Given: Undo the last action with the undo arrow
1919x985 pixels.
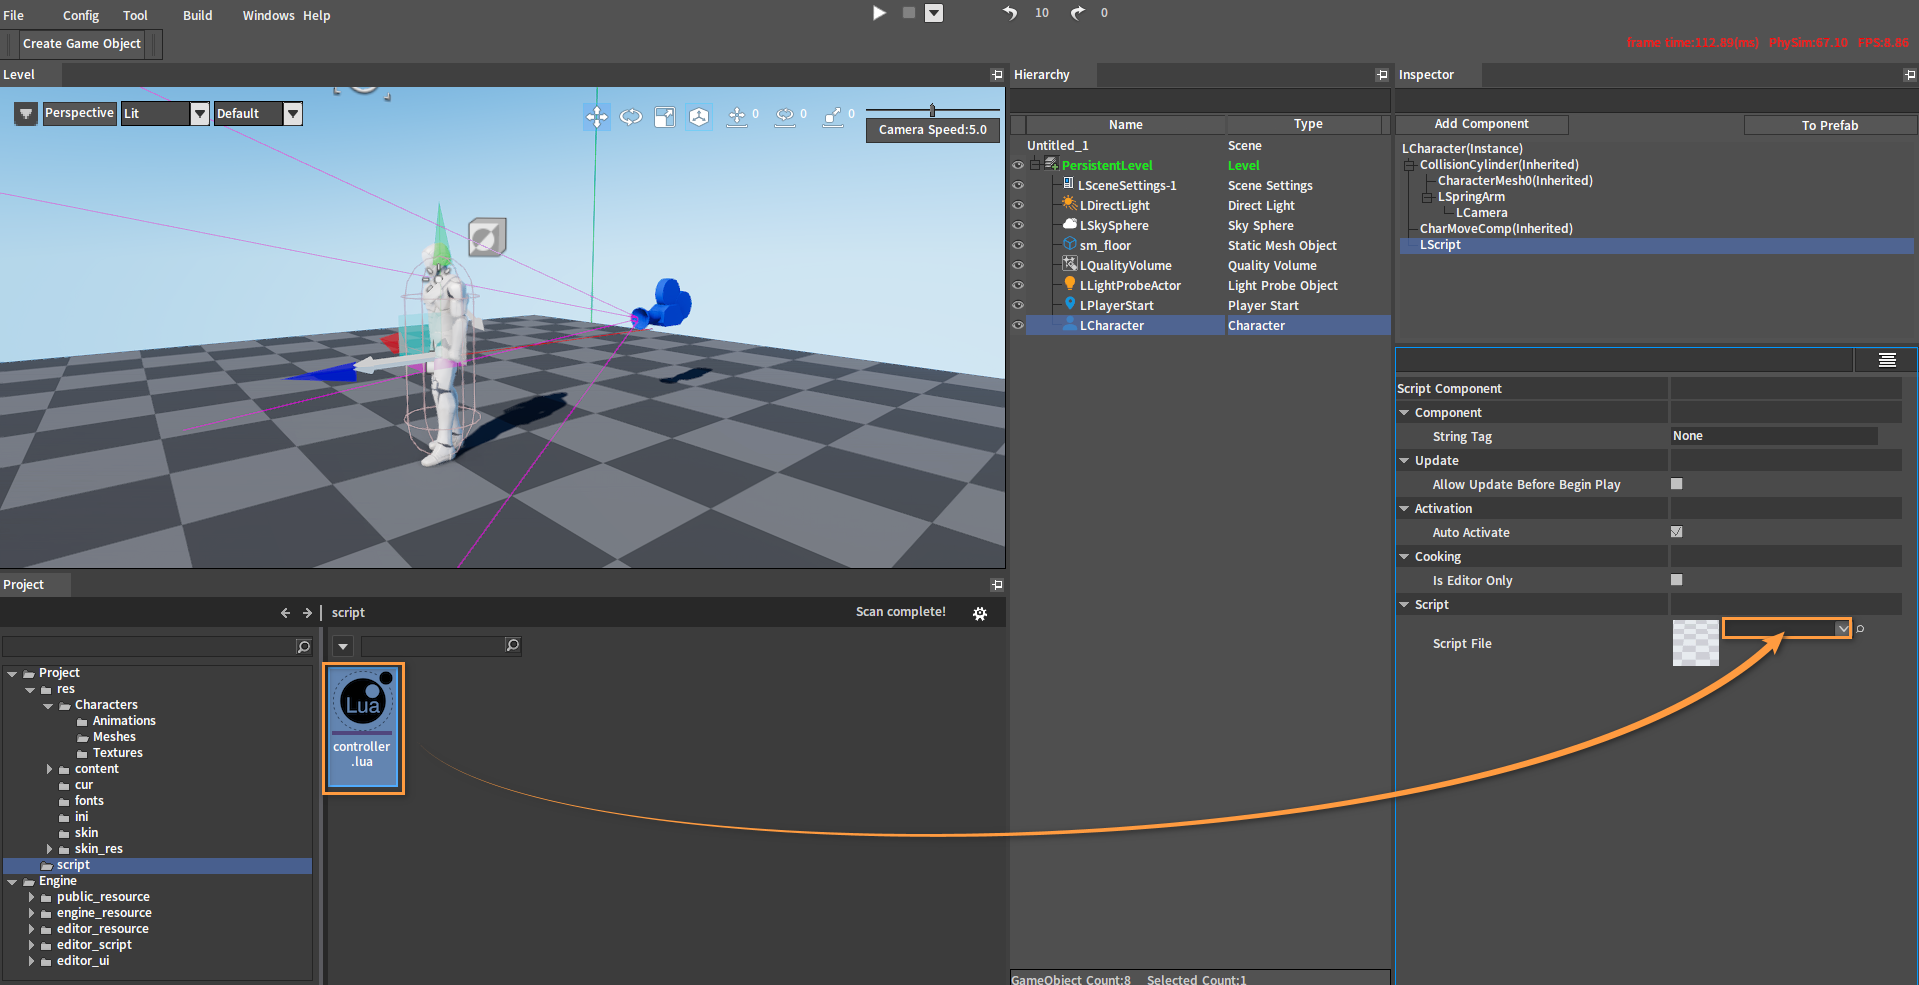Looking at the screenshot, I should (x=1010, y=13).
